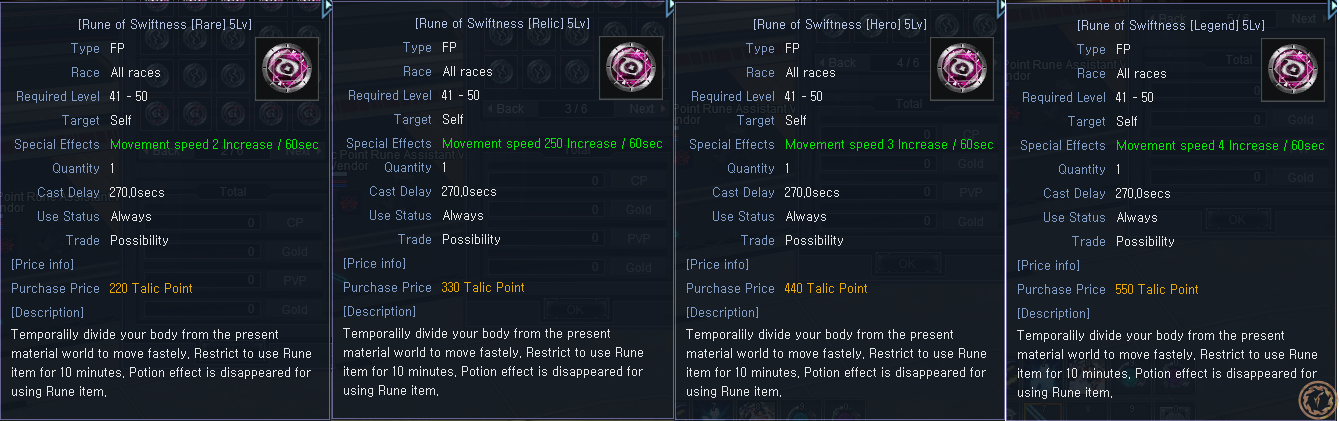Click the Legend rune's Movement speed 4 effect text
This screenshot has width=1340, height=421.
click(1219, 145)
